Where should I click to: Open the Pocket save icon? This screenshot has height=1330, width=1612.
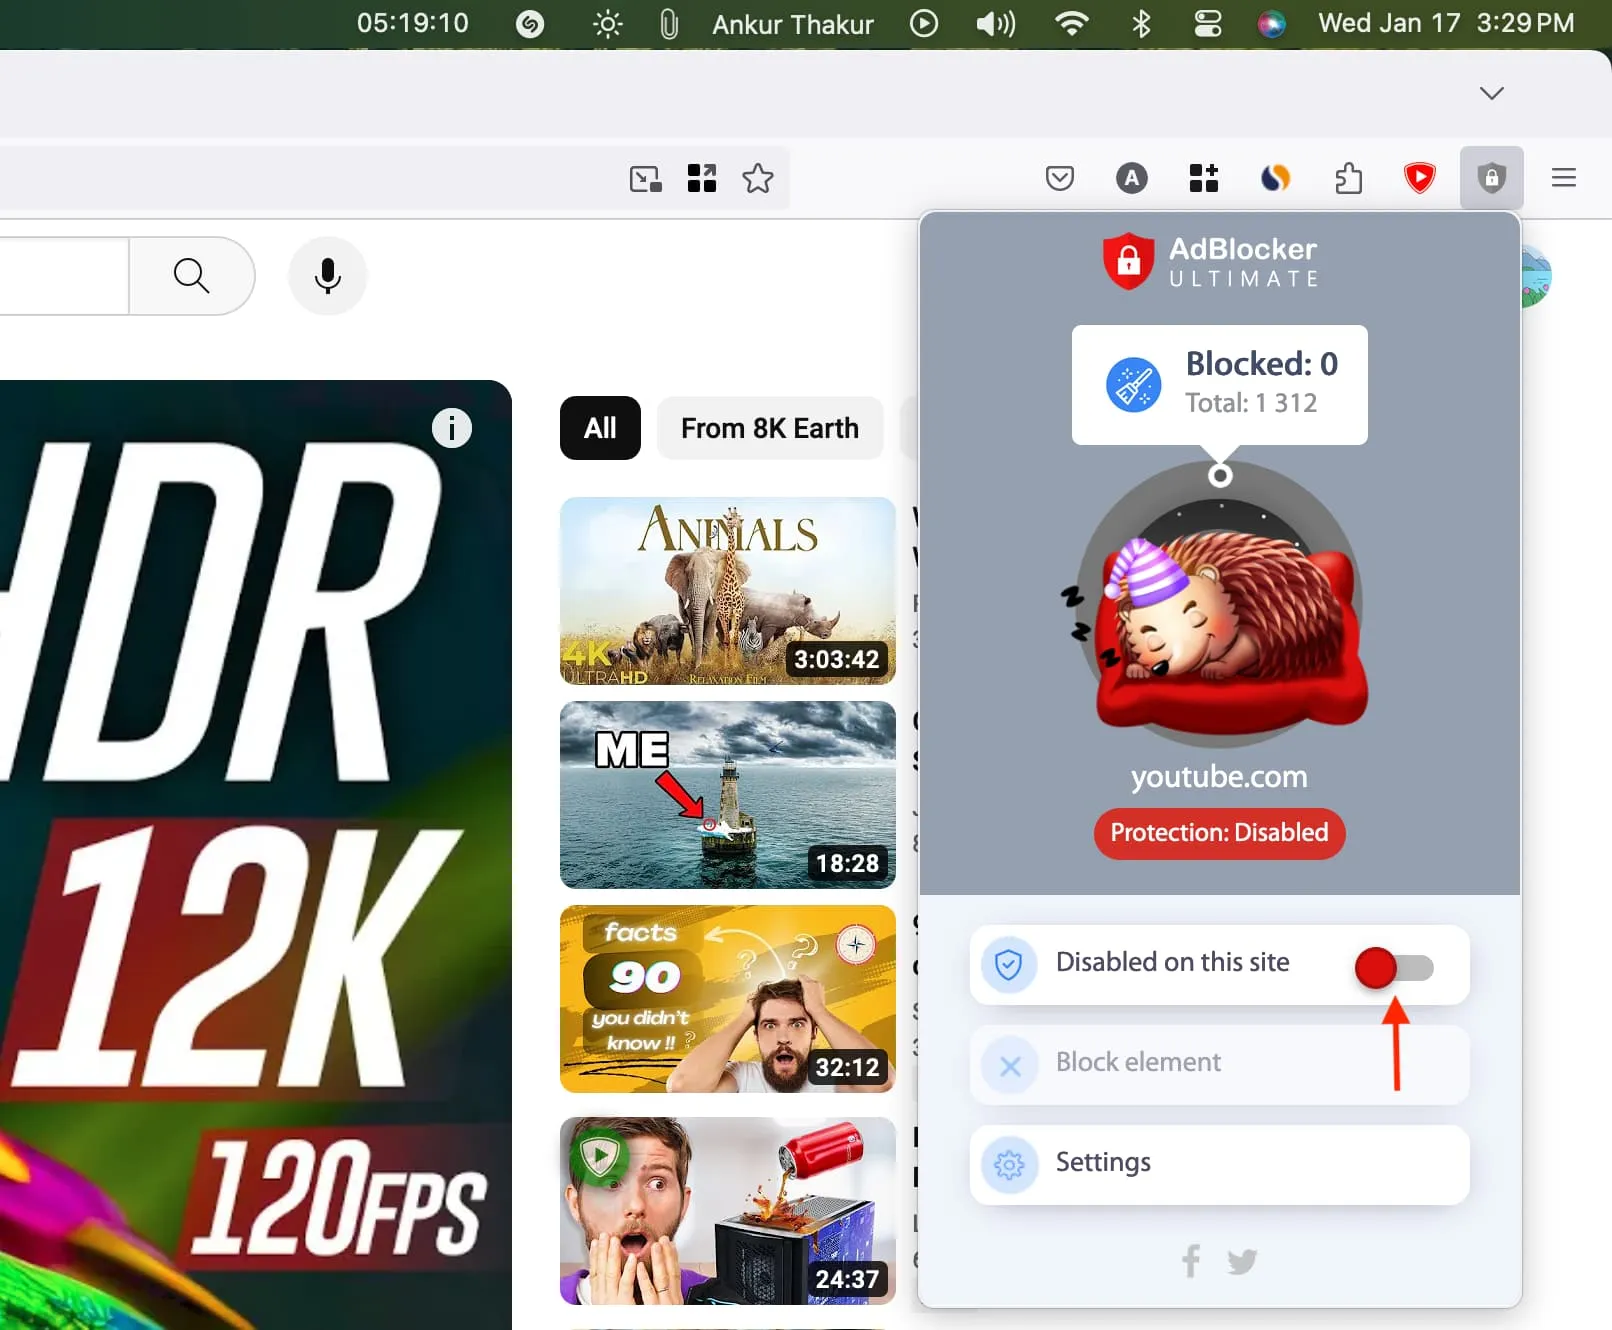(1059, 178)
